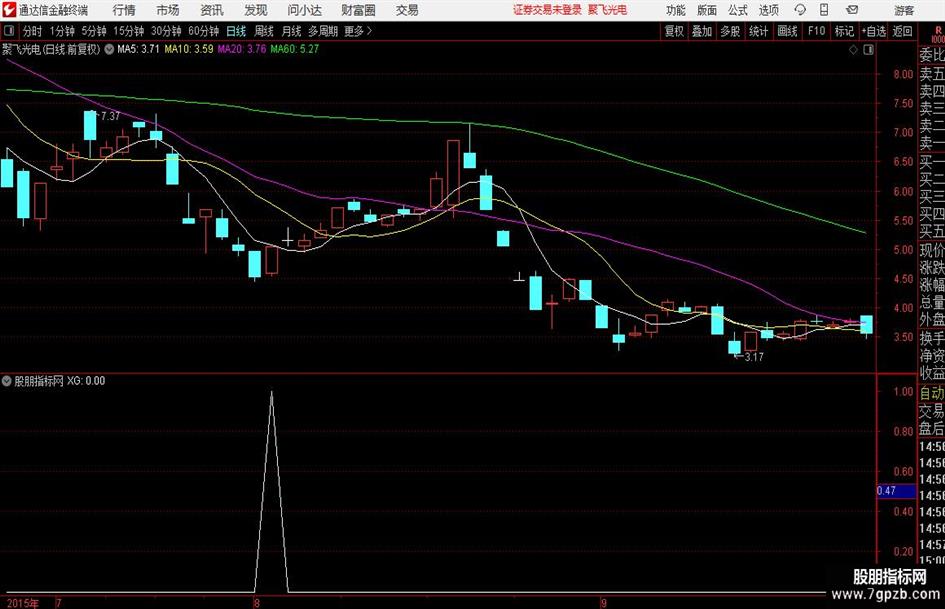This screenshot has height=609, width=945.
Task: Click the blue 0.47 axis value tag
Action: point(896,491)
